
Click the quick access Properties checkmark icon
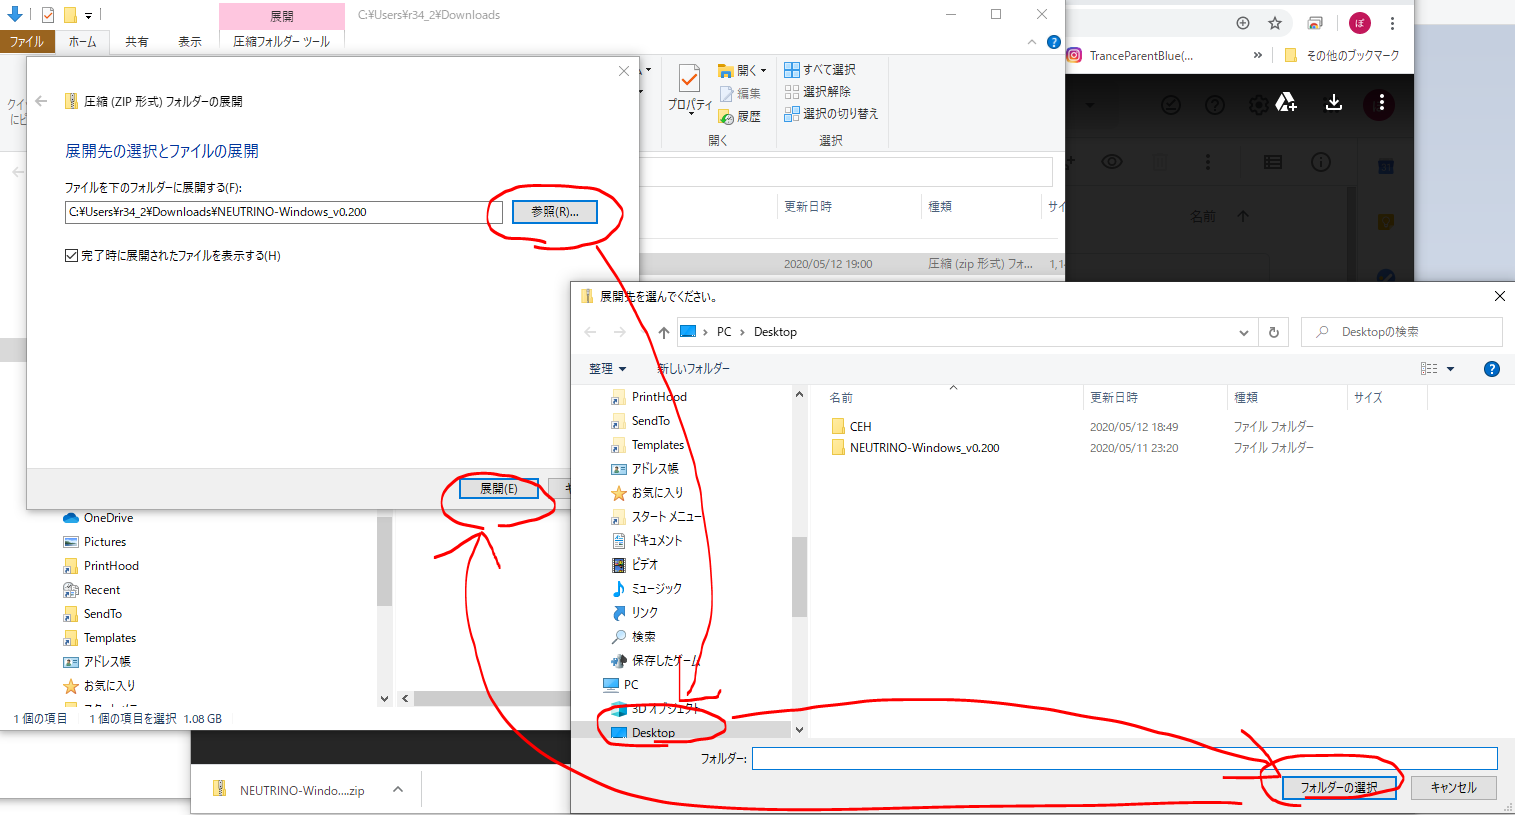click(x=47, y=15)
